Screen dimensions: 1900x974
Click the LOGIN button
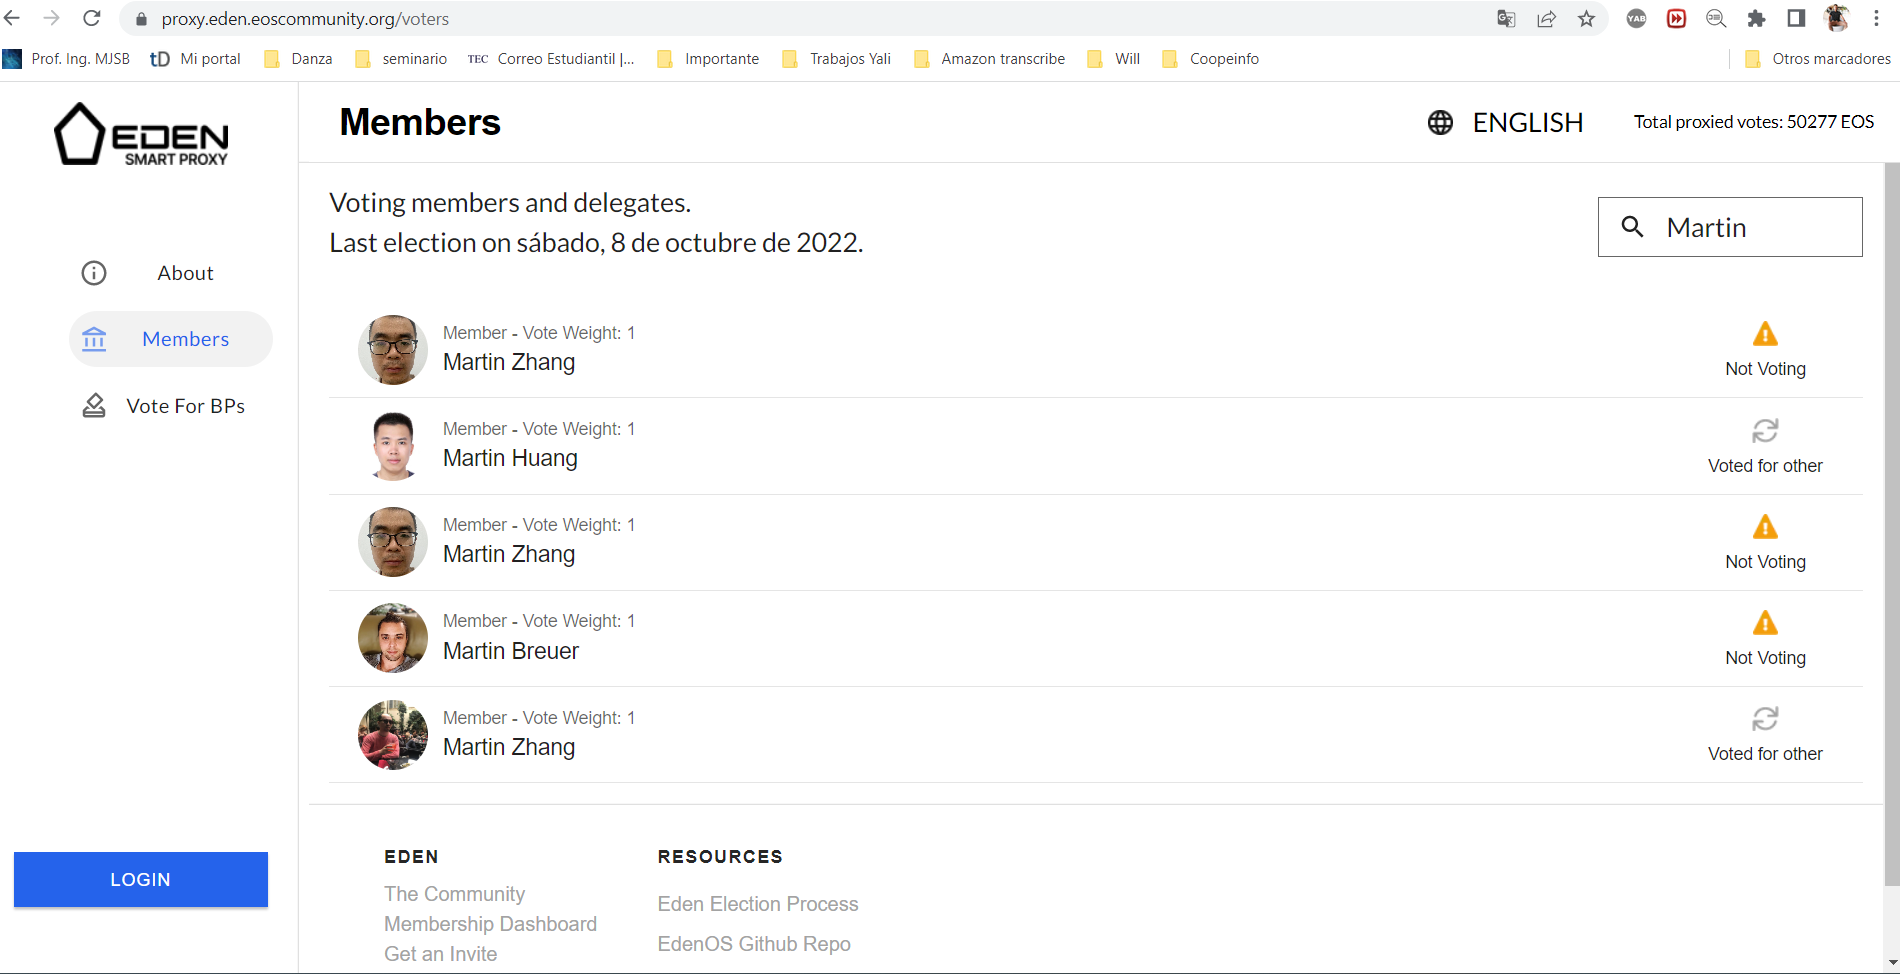pos(140,879)
